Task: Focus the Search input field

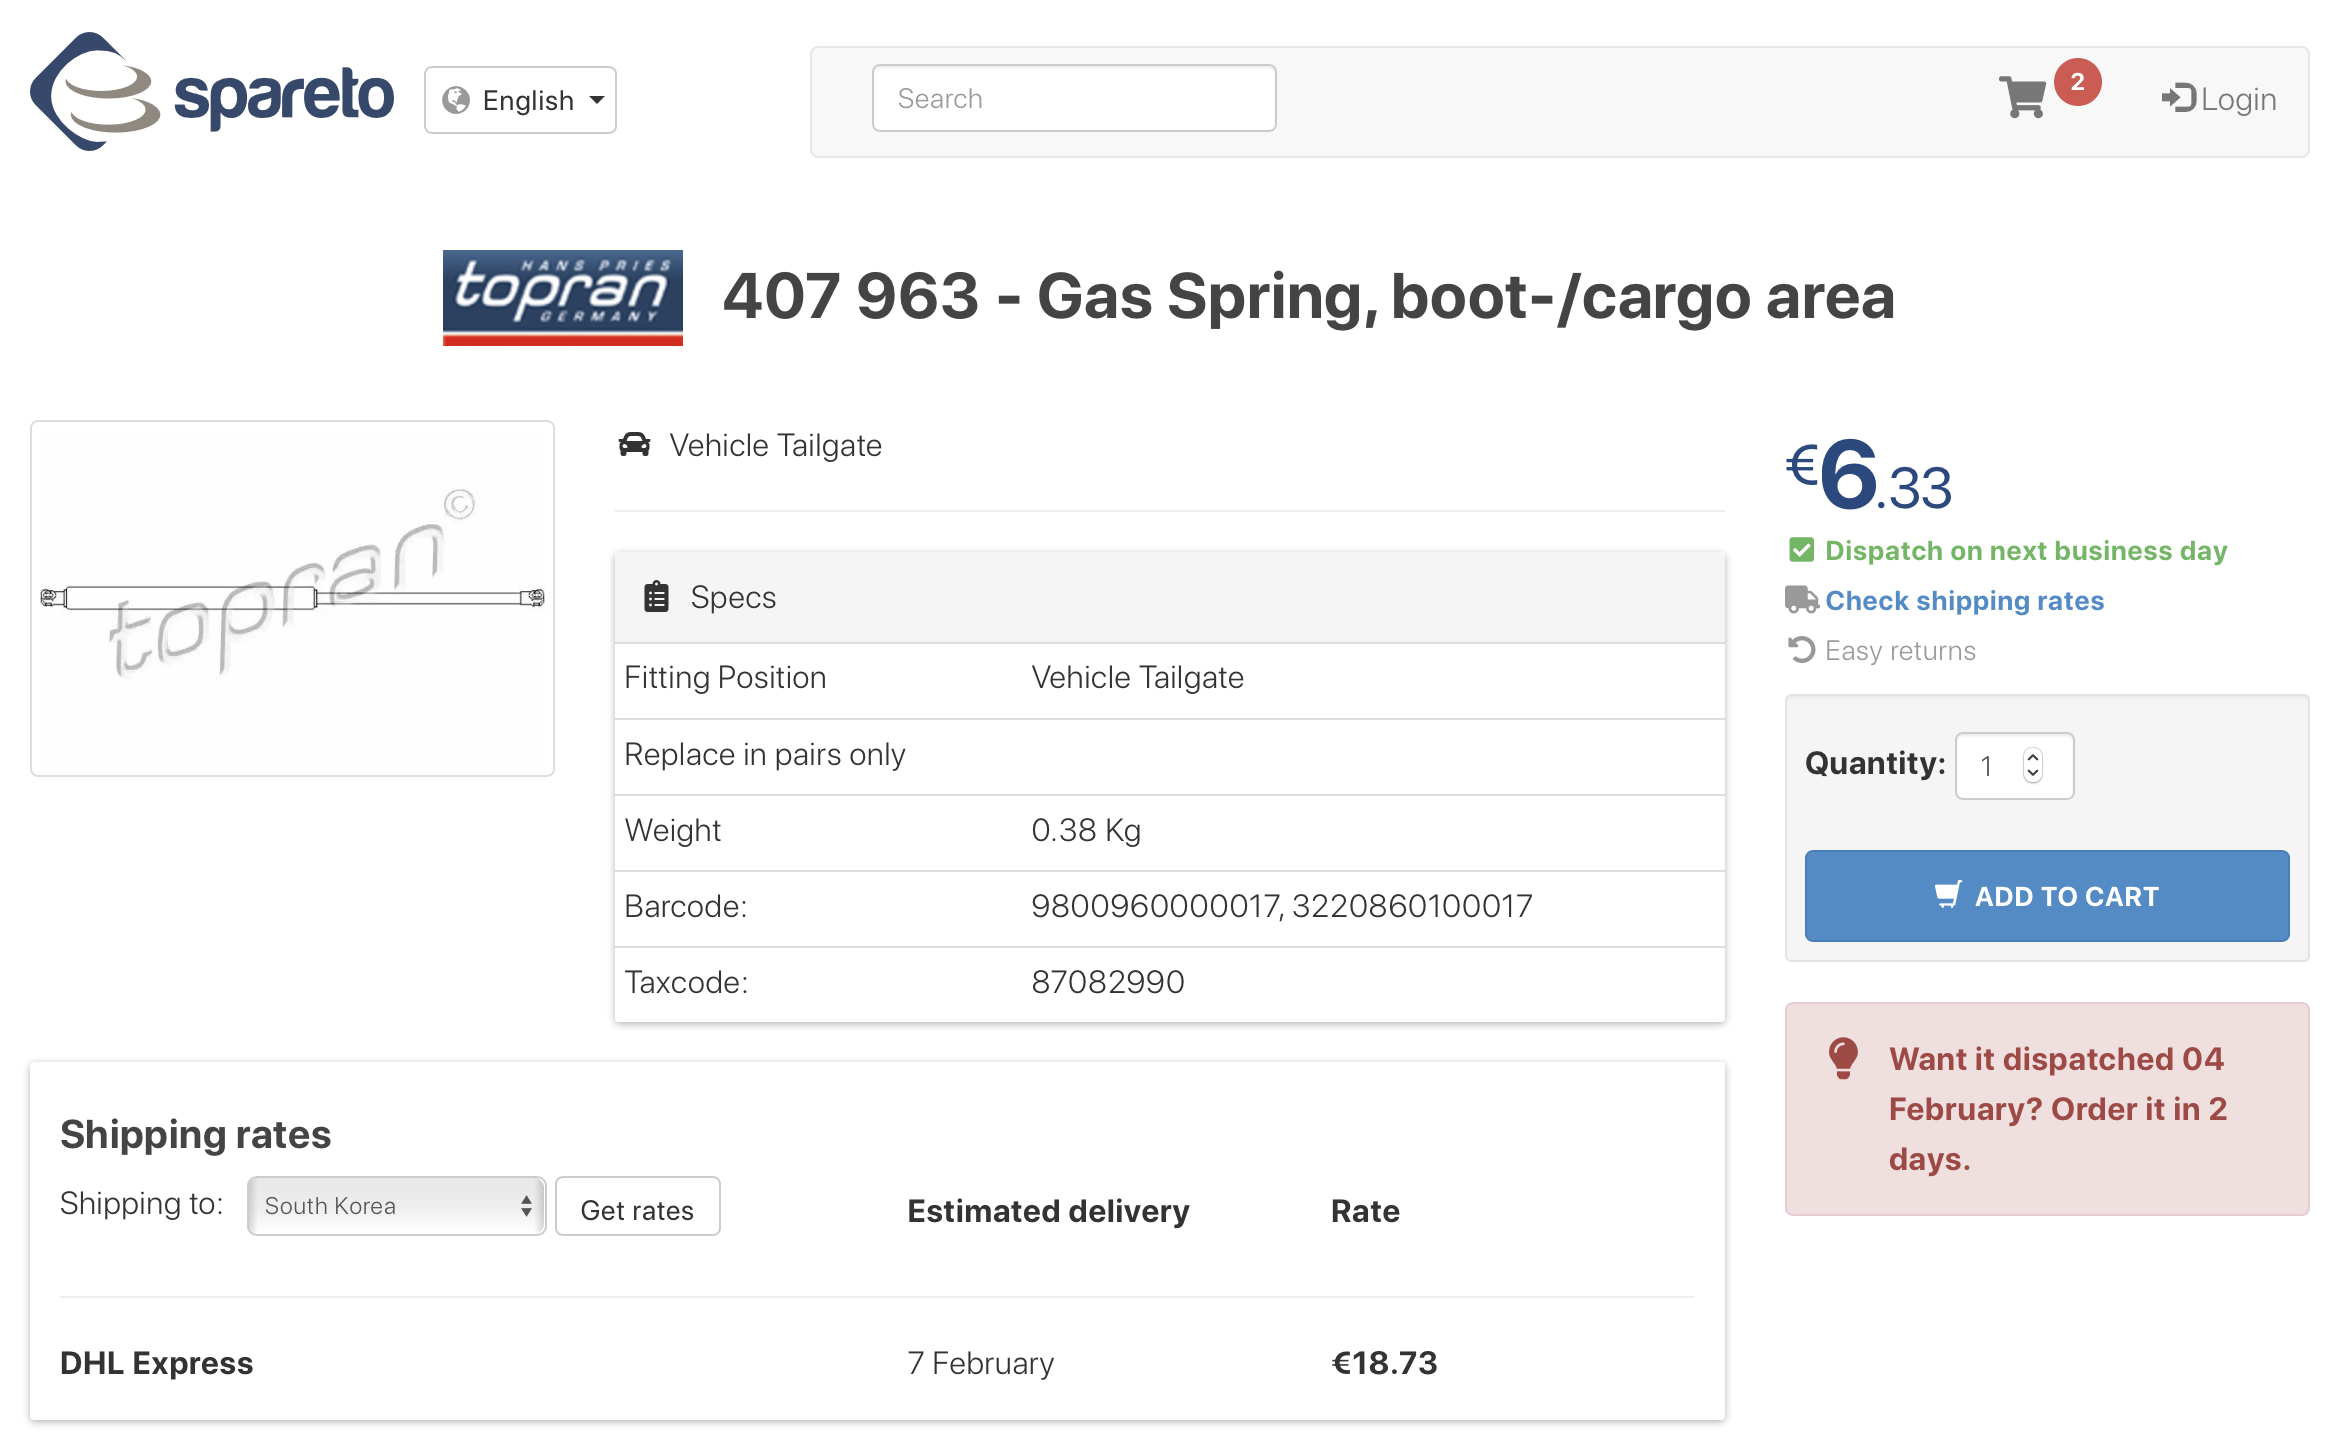Action: [1073, 98]
